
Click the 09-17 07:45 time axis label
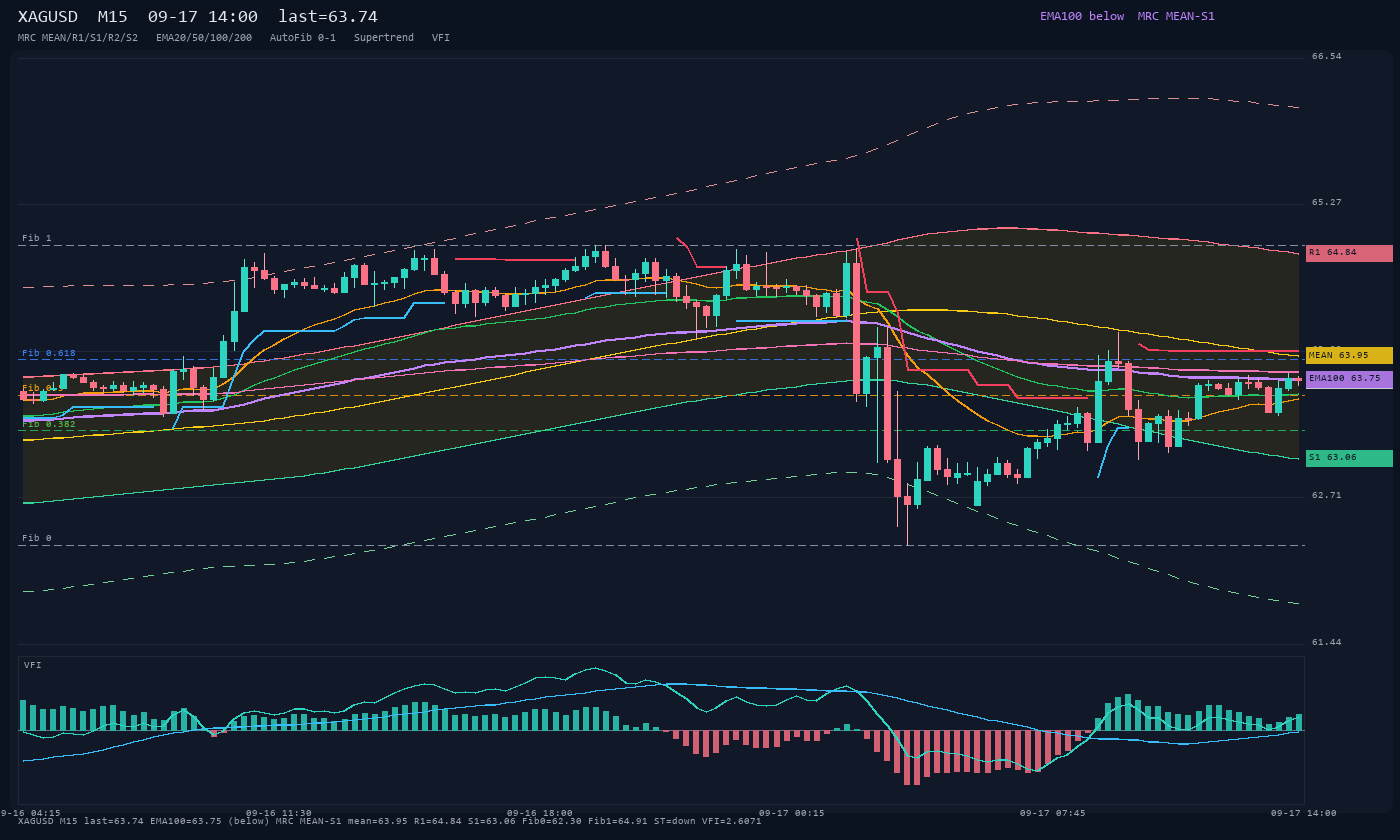pyautogui.click(x=1053, y=813)
